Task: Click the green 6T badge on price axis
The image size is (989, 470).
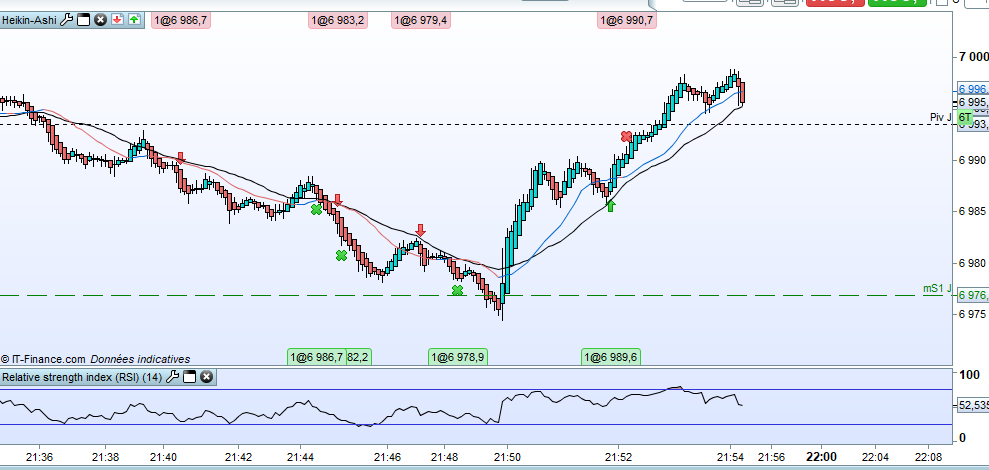Action: click(964, 117)
